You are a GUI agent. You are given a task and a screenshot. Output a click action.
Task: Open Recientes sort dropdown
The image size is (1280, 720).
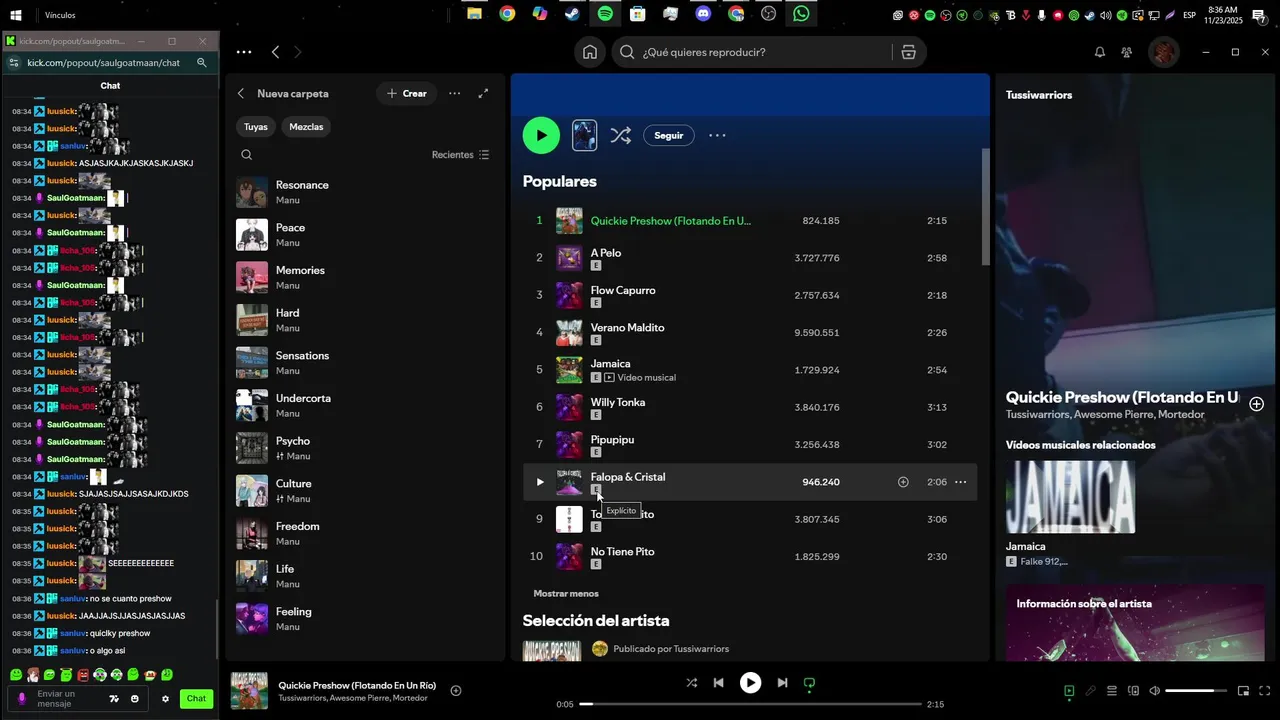(460, 155)
